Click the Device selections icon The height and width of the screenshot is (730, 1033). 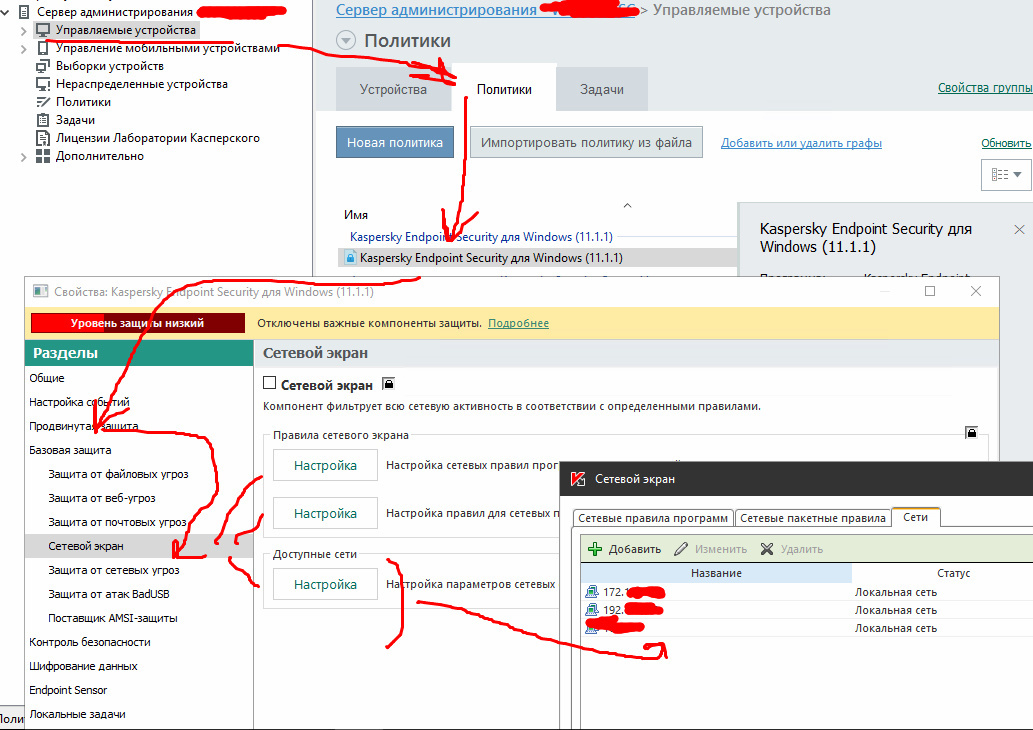click(43, 66)
